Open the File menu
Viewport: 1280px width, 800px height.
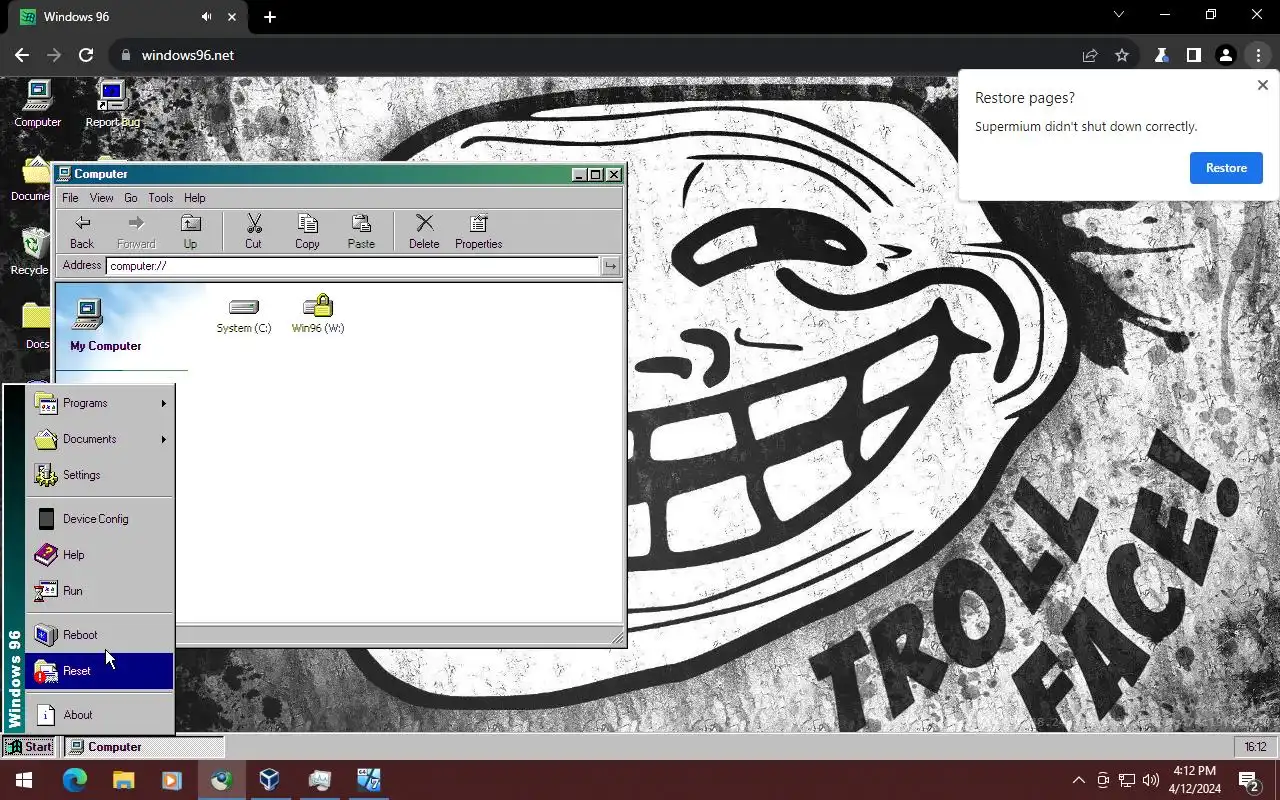pos(70,198)
